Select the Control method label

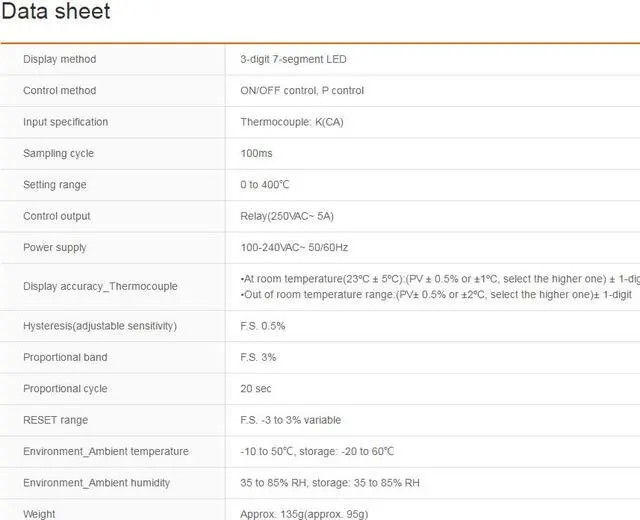60,91
